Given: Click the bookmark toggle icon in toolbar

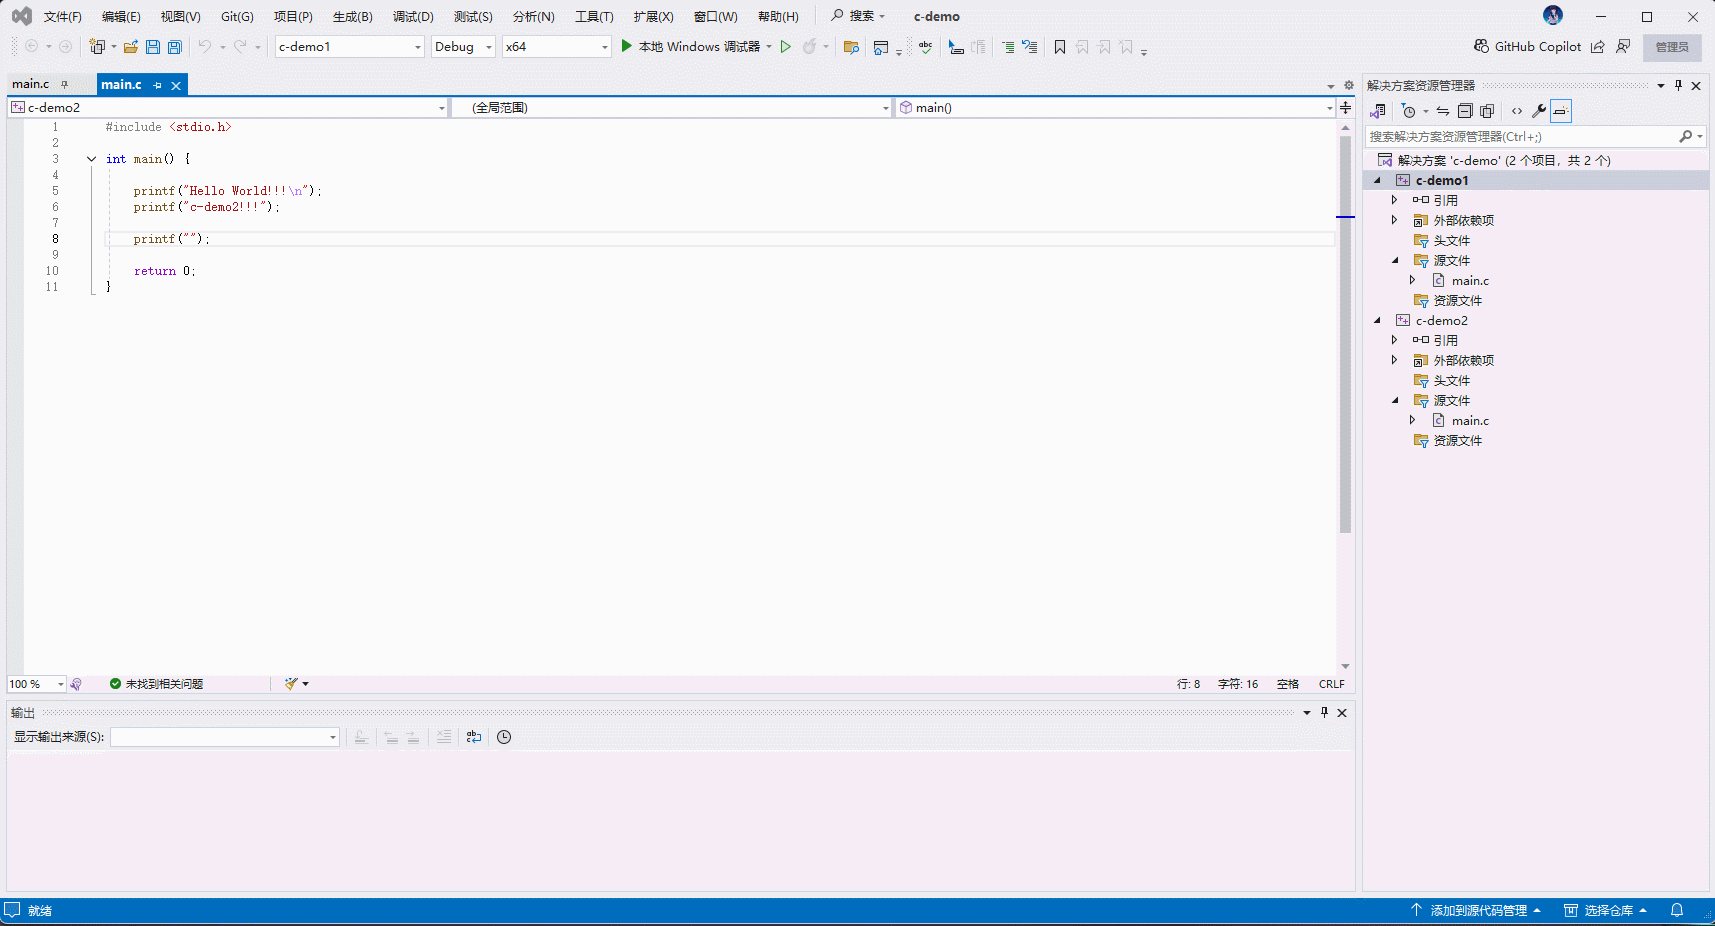Looking at the screenshot, I should pyautogui.click(x=1060, y=47).
